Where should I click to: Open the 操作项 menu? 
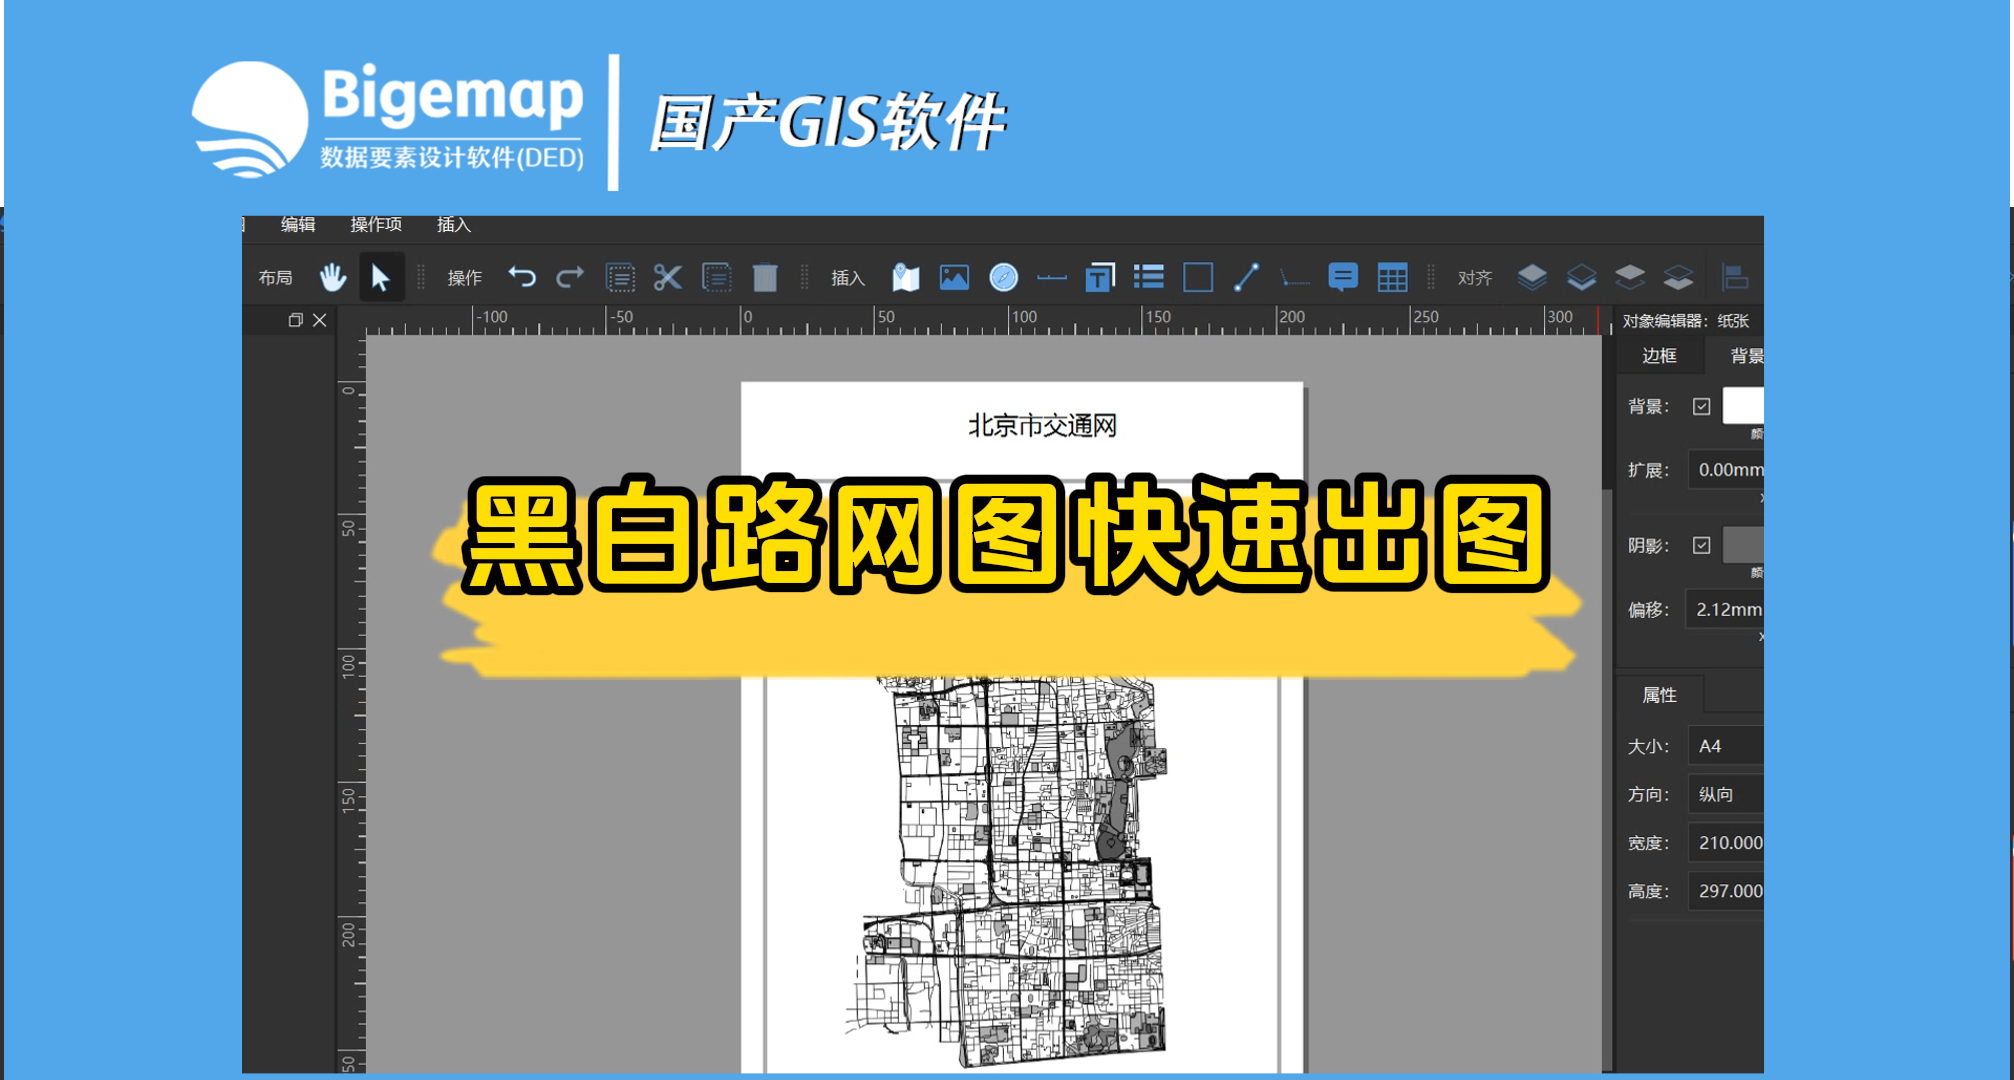click(x=376, y=225)
